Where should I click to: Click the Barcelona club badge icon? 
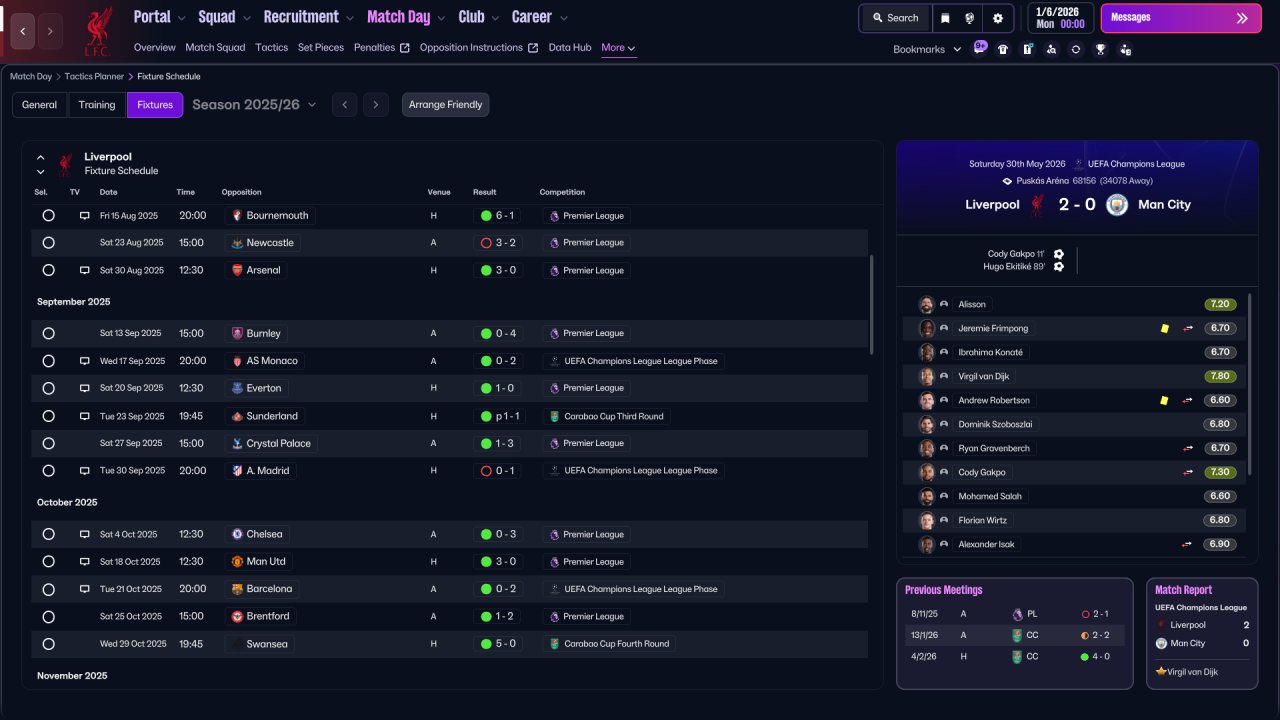click(x=237, y=589)
